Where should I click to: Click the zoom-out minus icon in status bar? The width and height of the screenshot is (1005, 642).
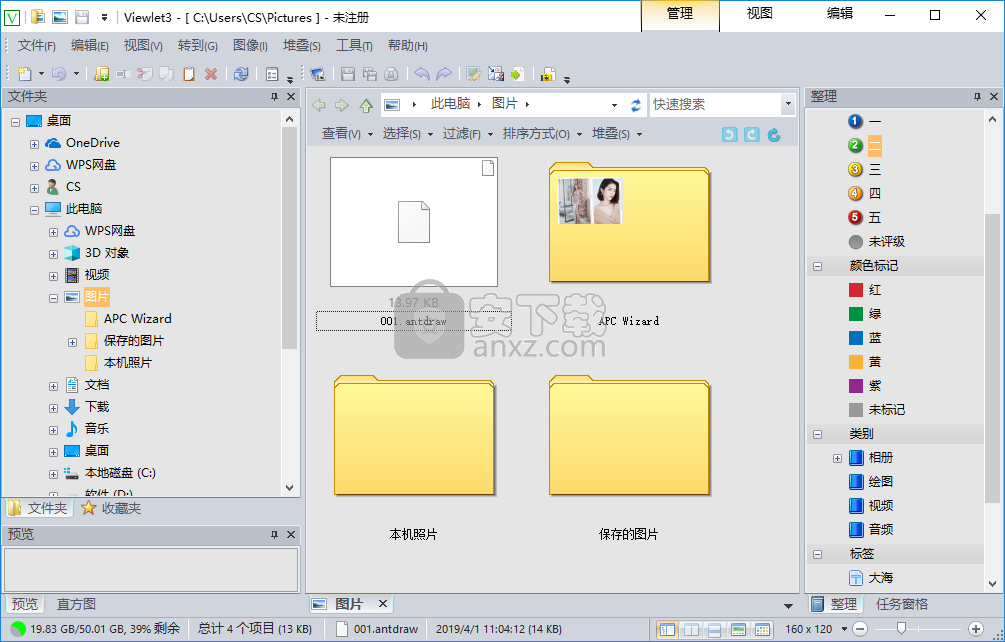859,629
